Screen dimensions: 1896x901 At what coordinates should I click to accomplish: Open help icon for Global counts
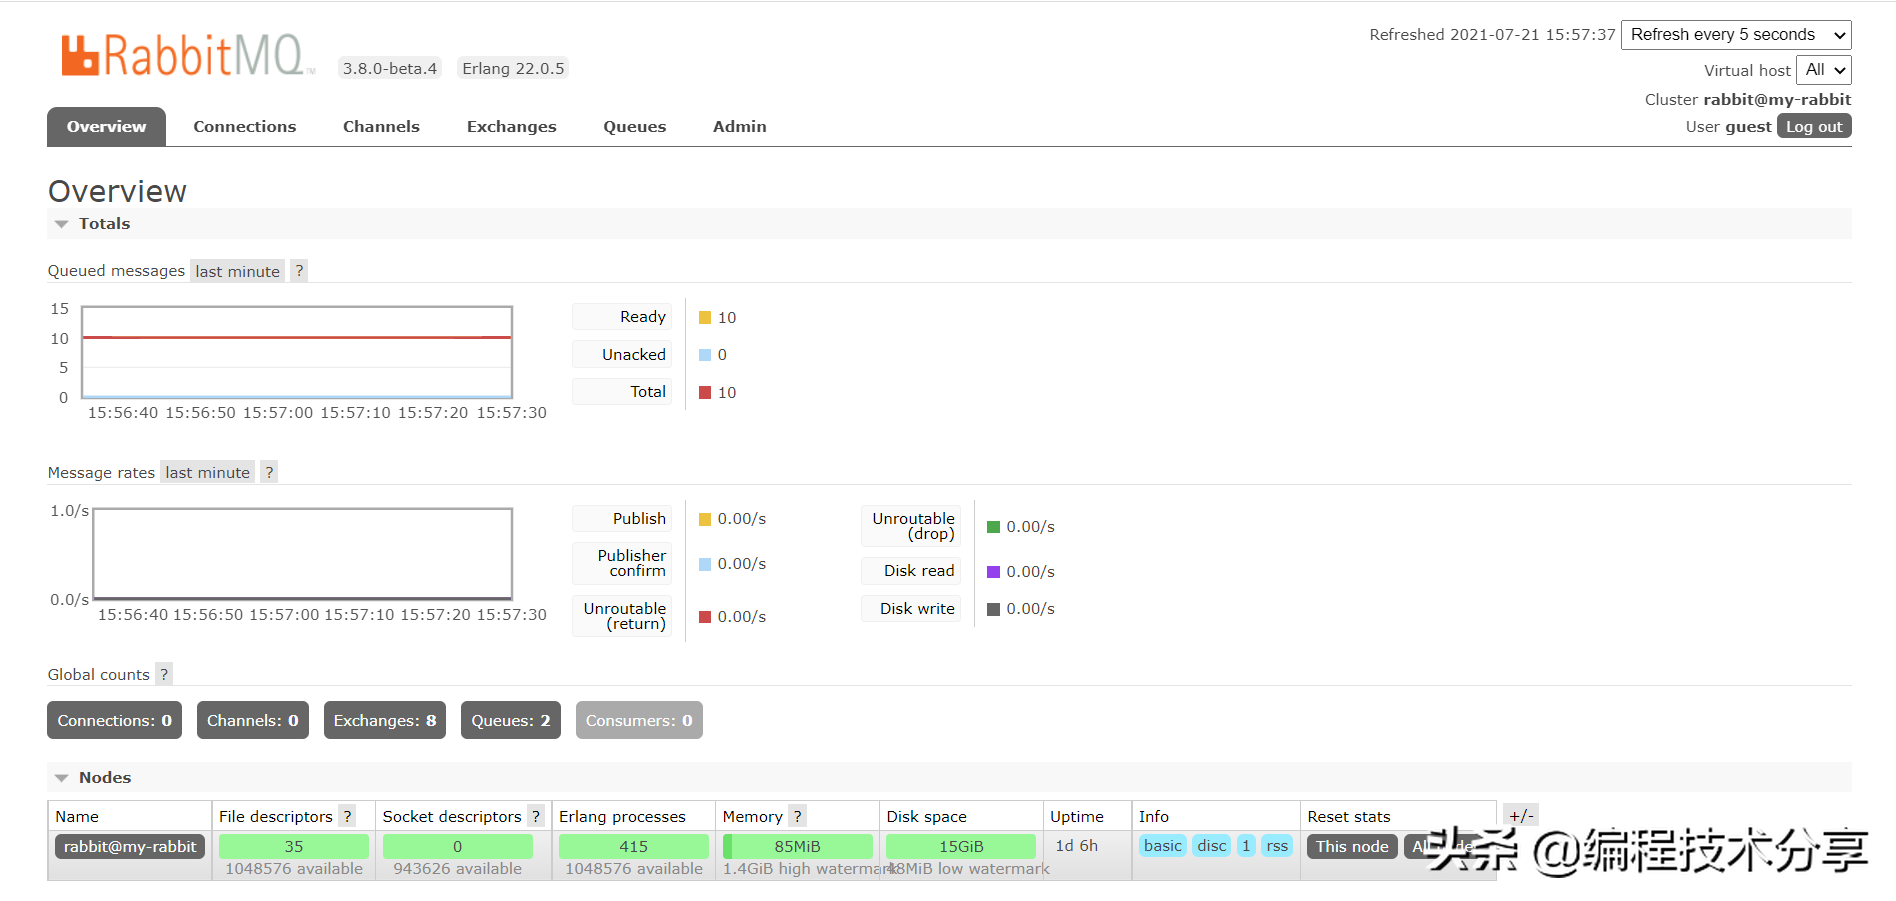pyautogui.click(x=164, y=674)
